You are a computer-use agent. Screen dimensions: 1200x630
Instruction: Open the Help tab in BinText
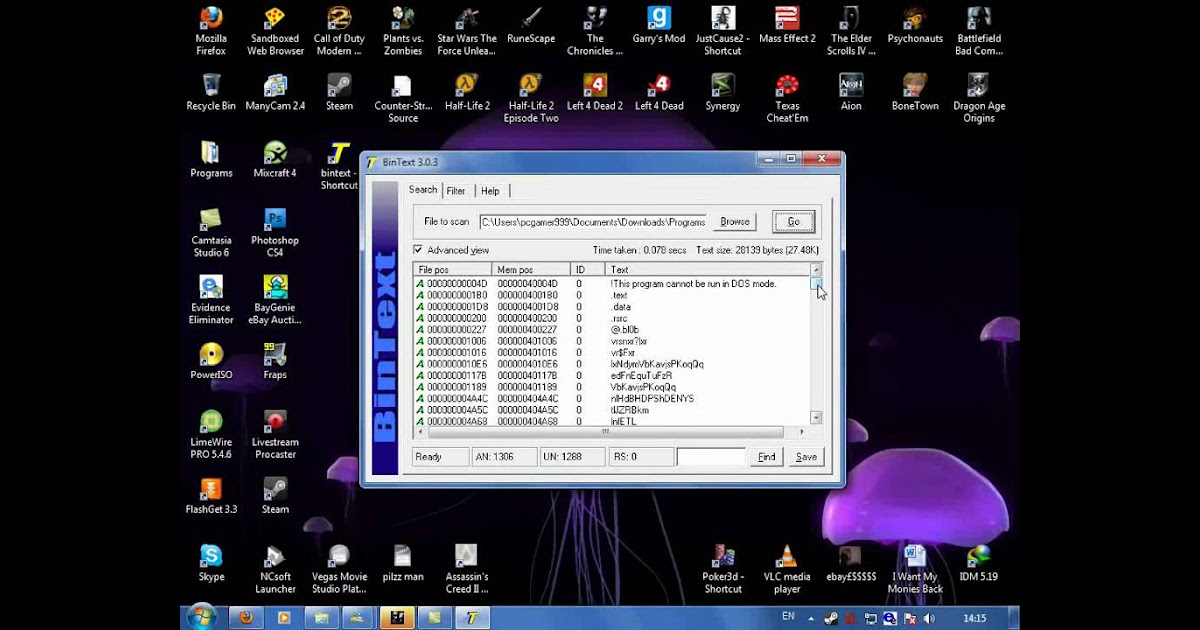pyautogui.click(x=490, y=191)
